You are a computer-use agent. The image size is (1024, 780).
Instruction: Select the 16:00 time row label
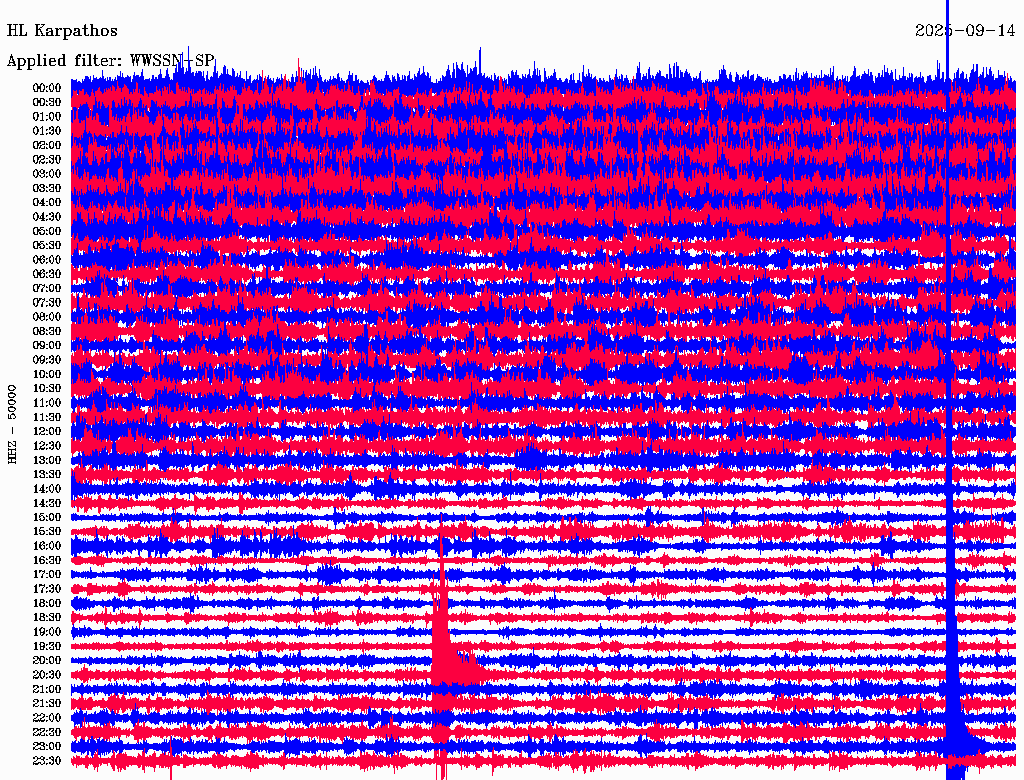47,546
